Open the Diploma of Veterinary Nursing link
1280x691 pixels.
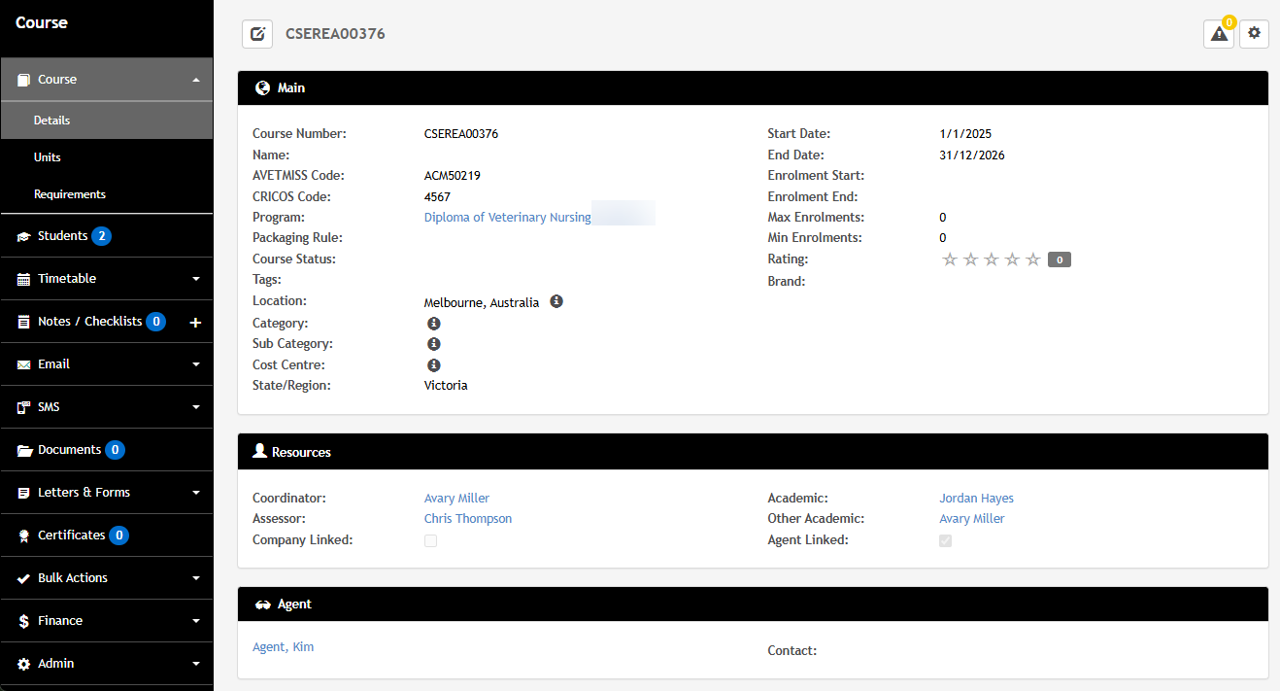[x=507, y=217]
